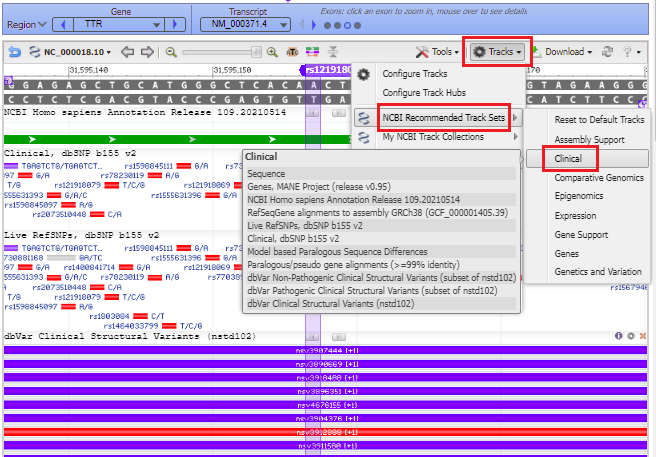Pan left using the left arrow icon

click(127, 51)
